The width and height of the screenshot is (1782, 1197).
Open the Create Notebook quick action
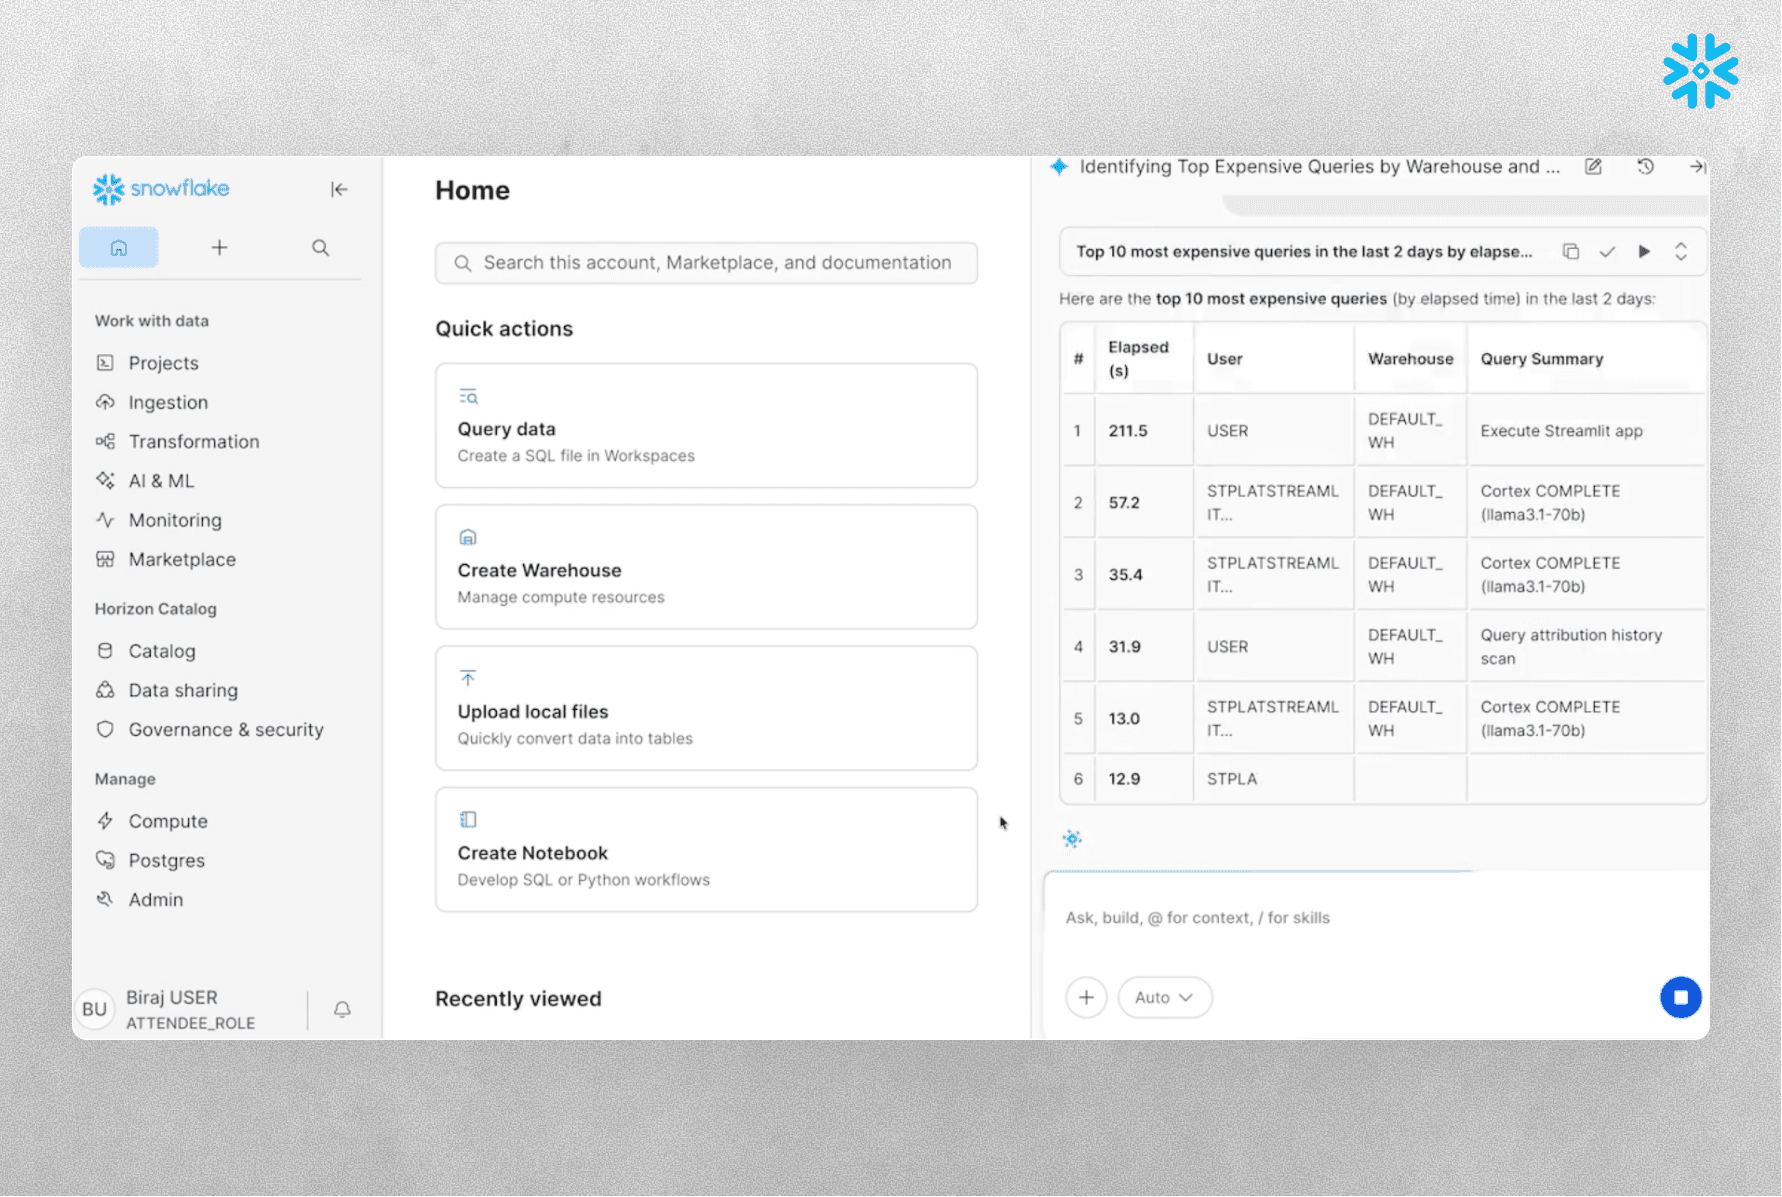point(706,849)
